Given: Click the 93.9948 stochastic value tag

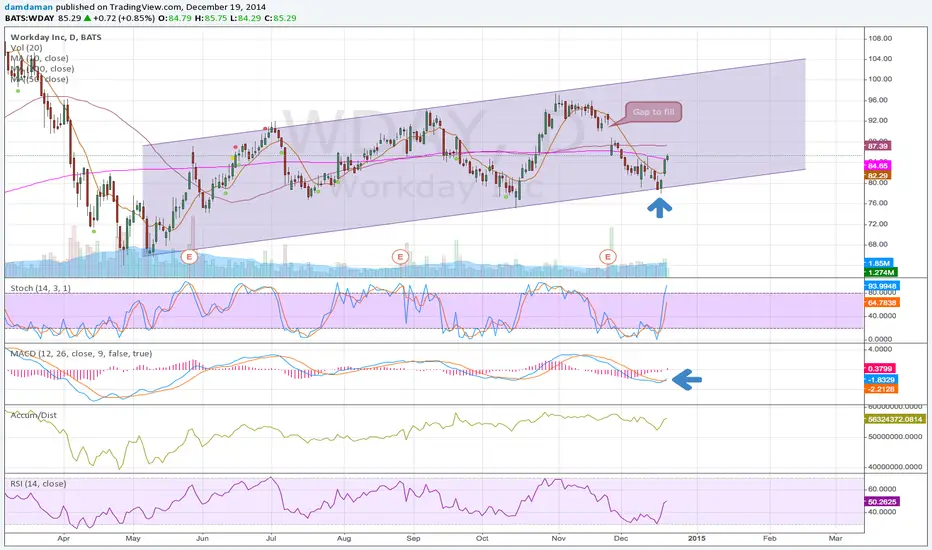Looking at the screenshot, I should pyautogui.click(x=882, y=286).
